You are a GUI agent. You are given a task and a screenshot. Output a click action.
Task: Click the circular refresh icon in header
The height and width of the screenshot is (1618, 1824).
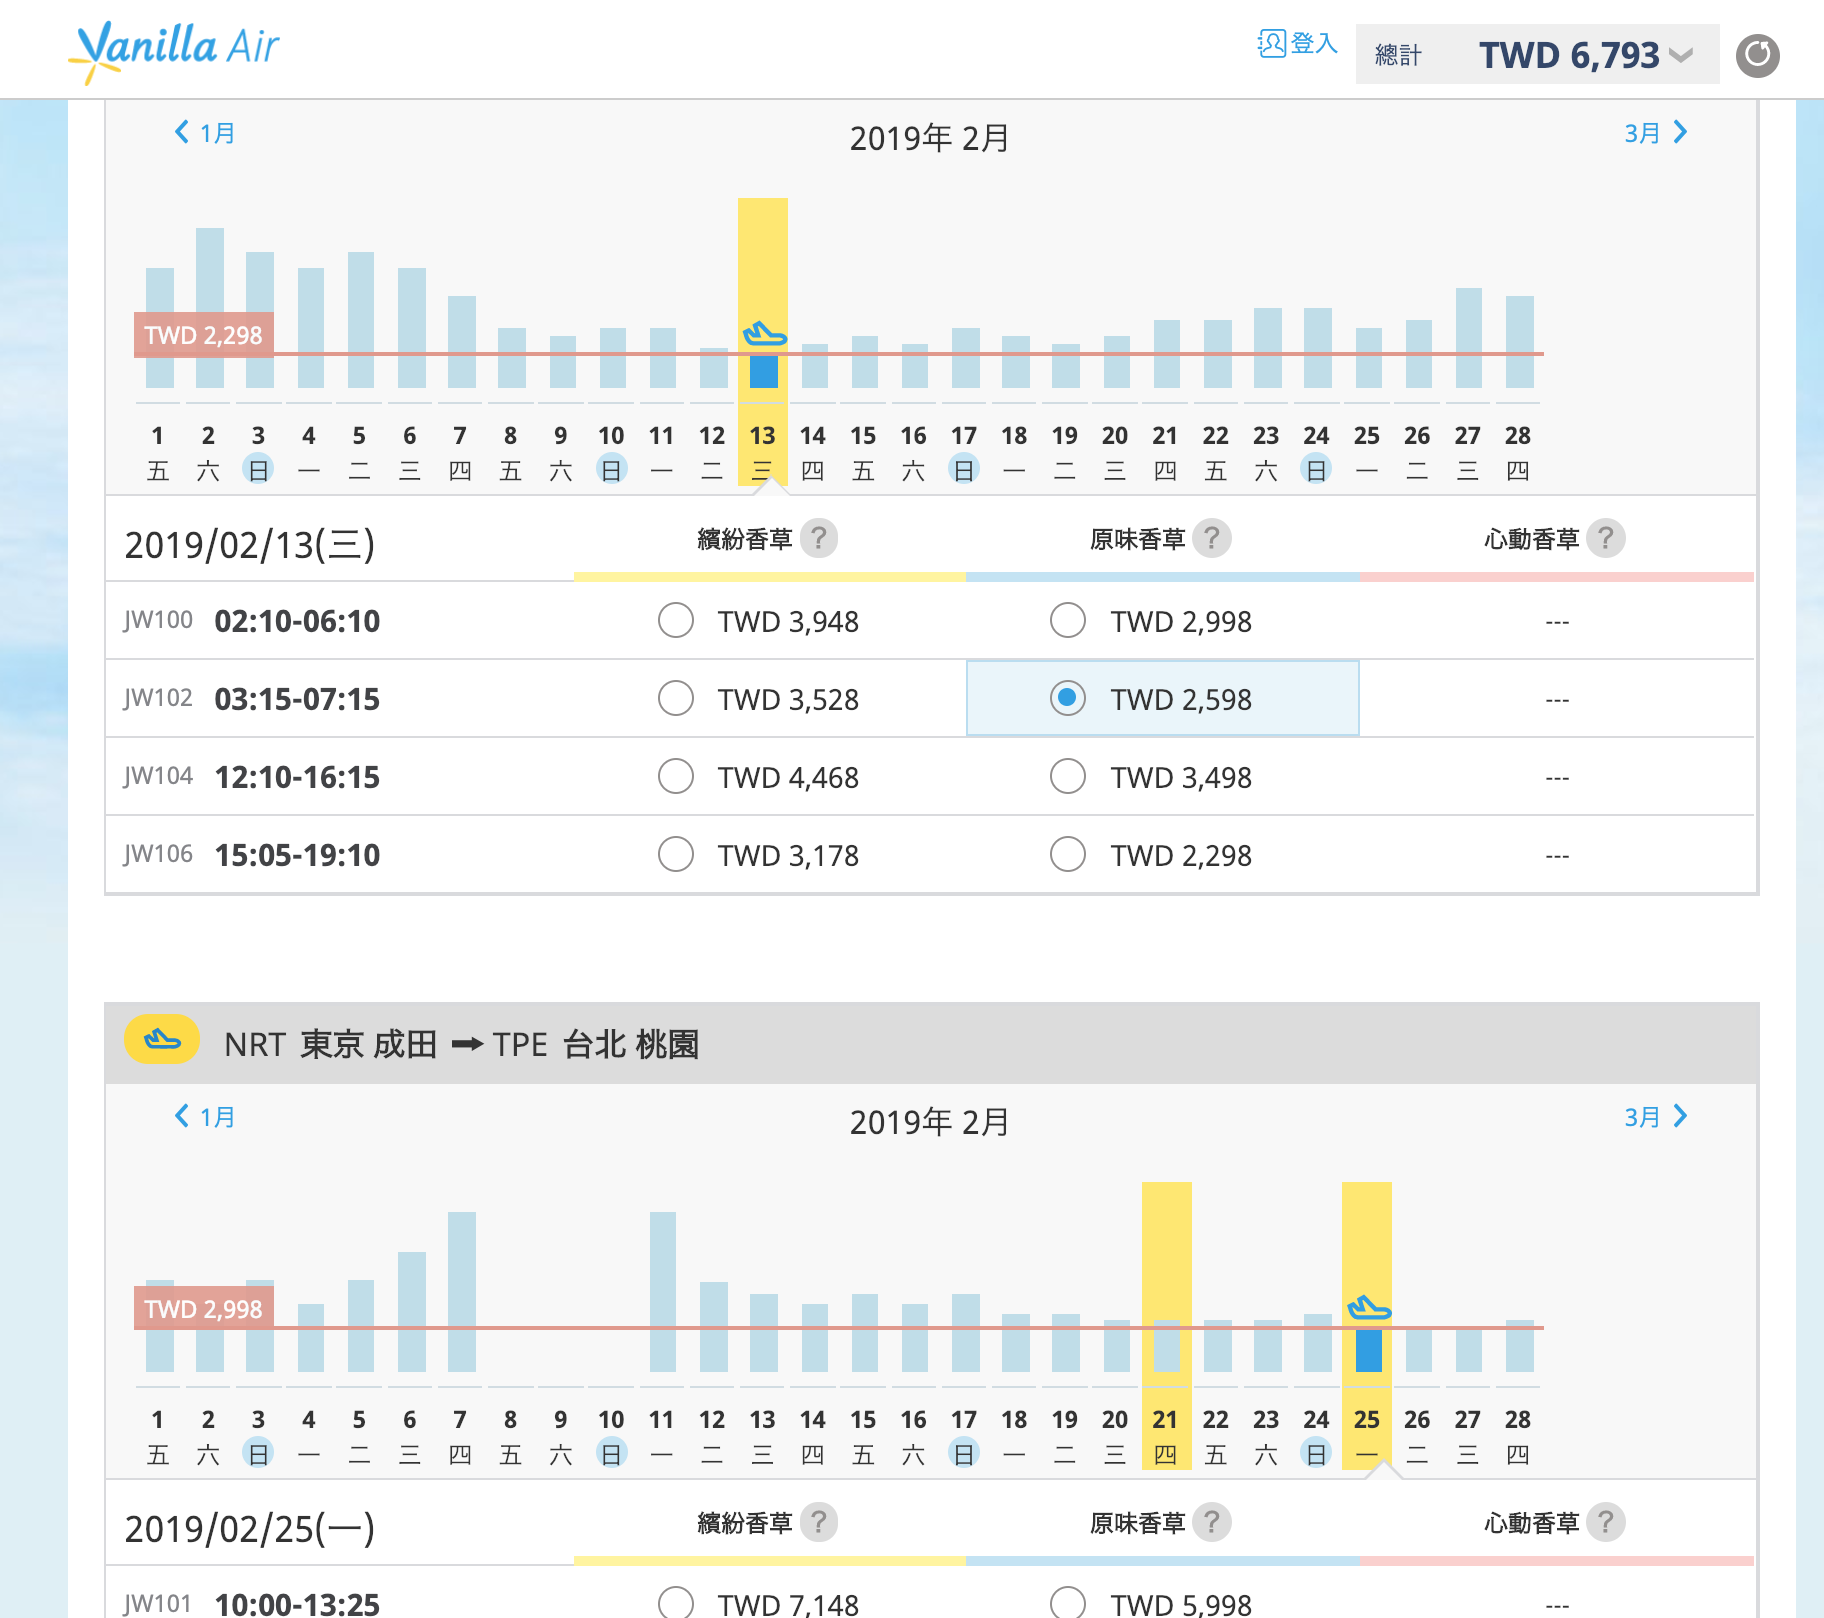[x=1757, y=56]
